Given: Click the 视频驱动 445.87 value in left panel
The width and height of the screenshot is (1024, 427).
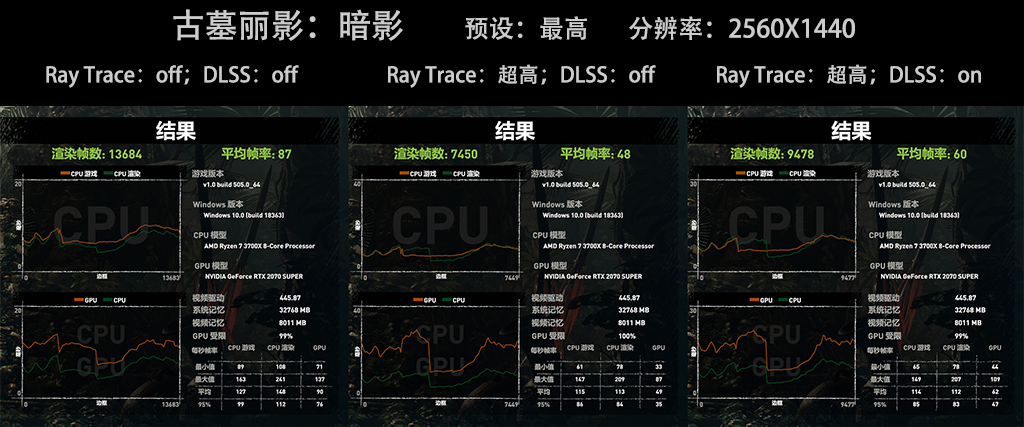Looking at the screenshot, I should click(291, 298).
